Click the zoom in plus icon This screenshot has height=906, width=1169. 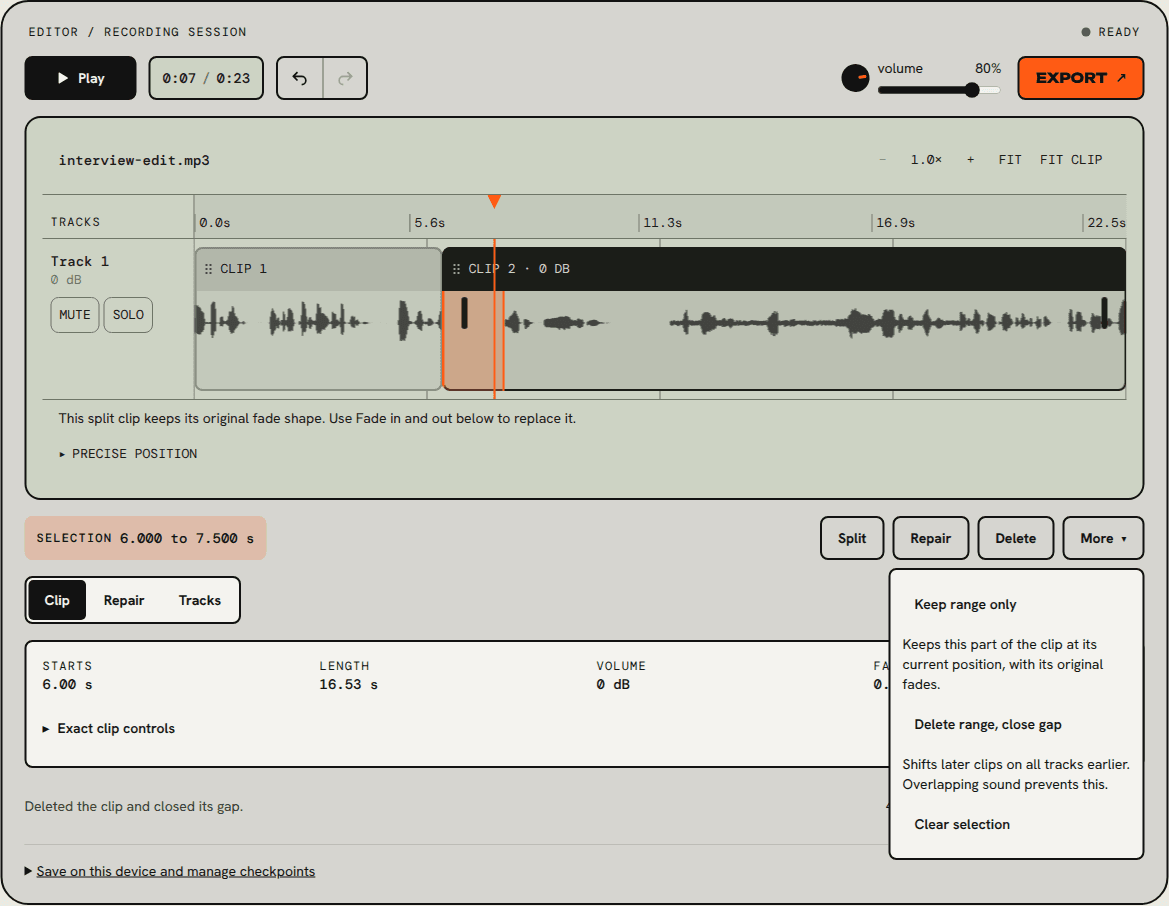[x=970, y=160]
